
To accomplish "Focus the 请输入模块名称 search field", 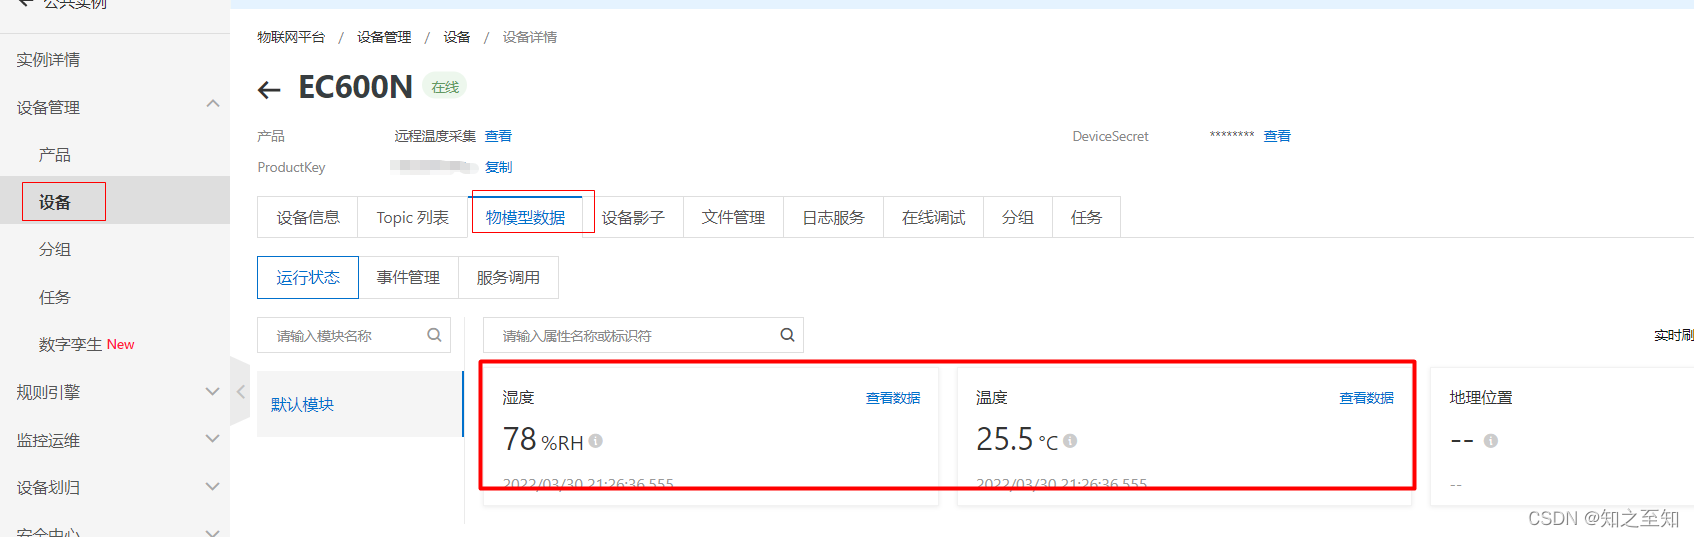I will coord(354,335).
